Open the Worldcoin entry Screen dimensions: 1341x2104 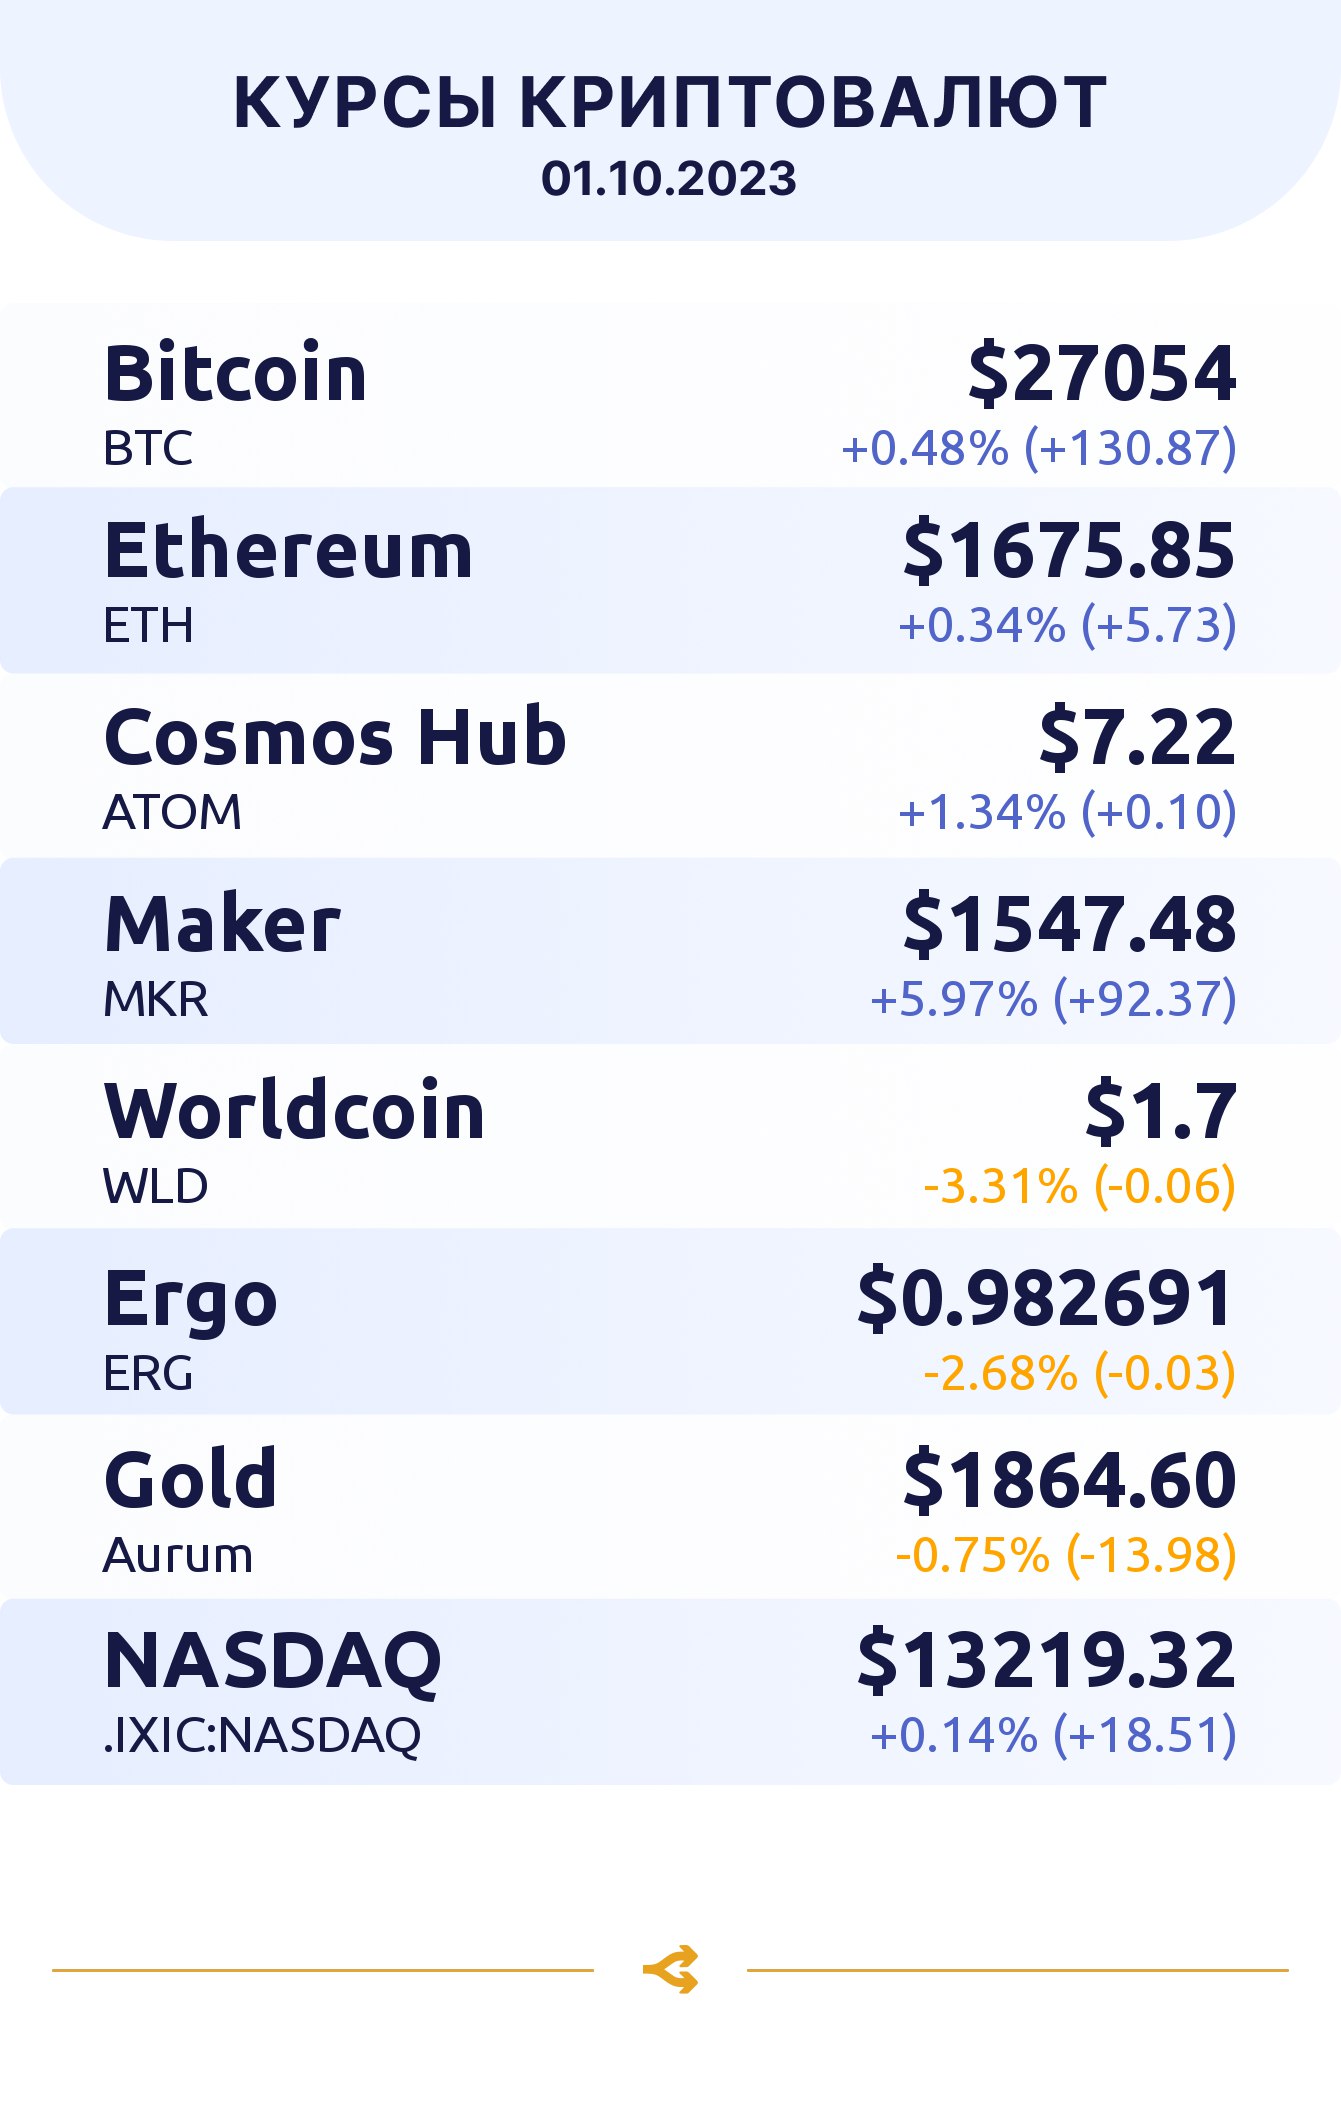pos(294,1112)
